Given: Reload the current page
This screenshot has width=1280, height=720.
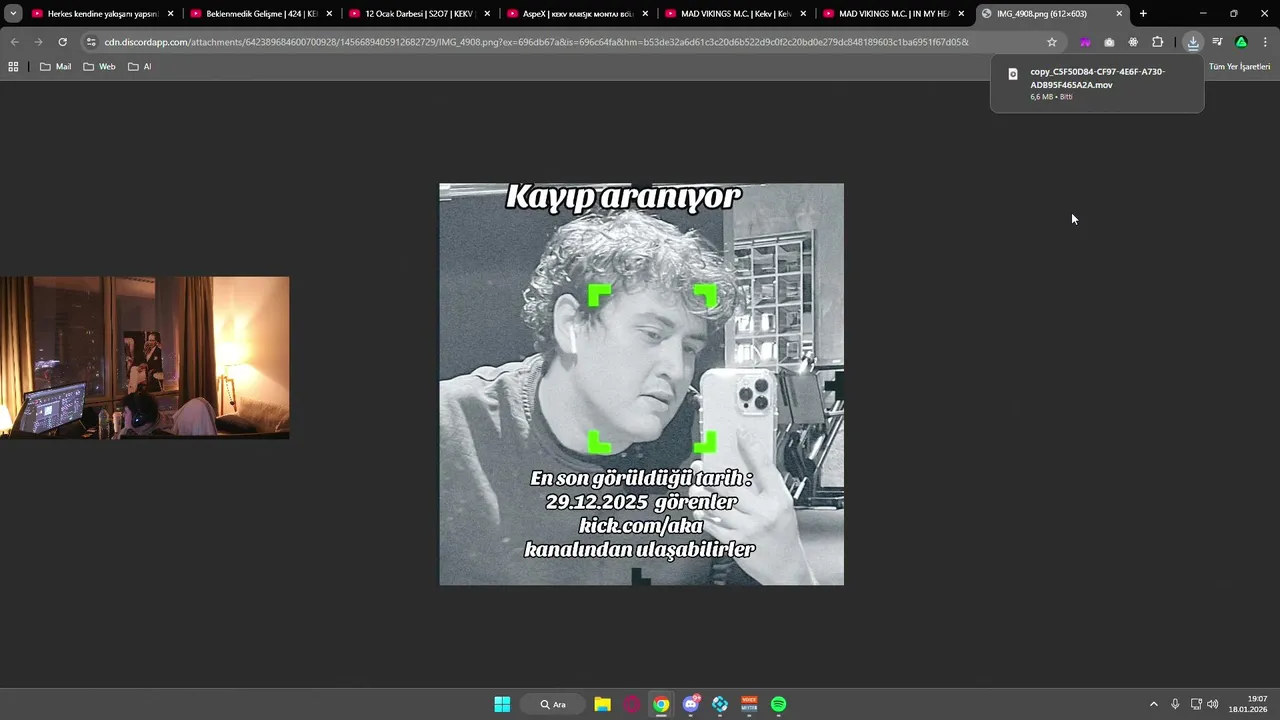Looking at the screenshot, I should [x=62, y=42].
